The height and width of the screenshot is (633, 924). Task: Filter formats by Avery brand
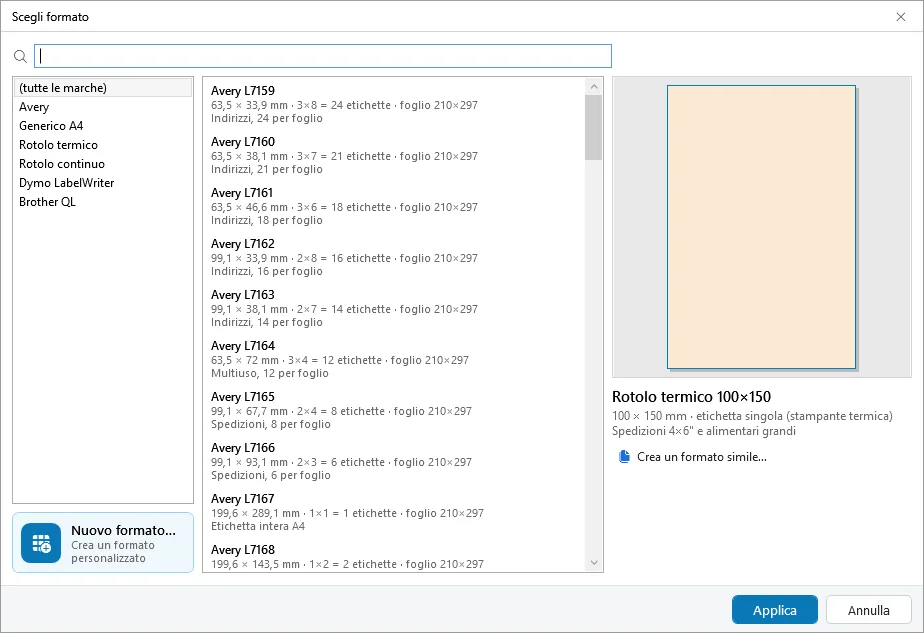click(103, 107)
